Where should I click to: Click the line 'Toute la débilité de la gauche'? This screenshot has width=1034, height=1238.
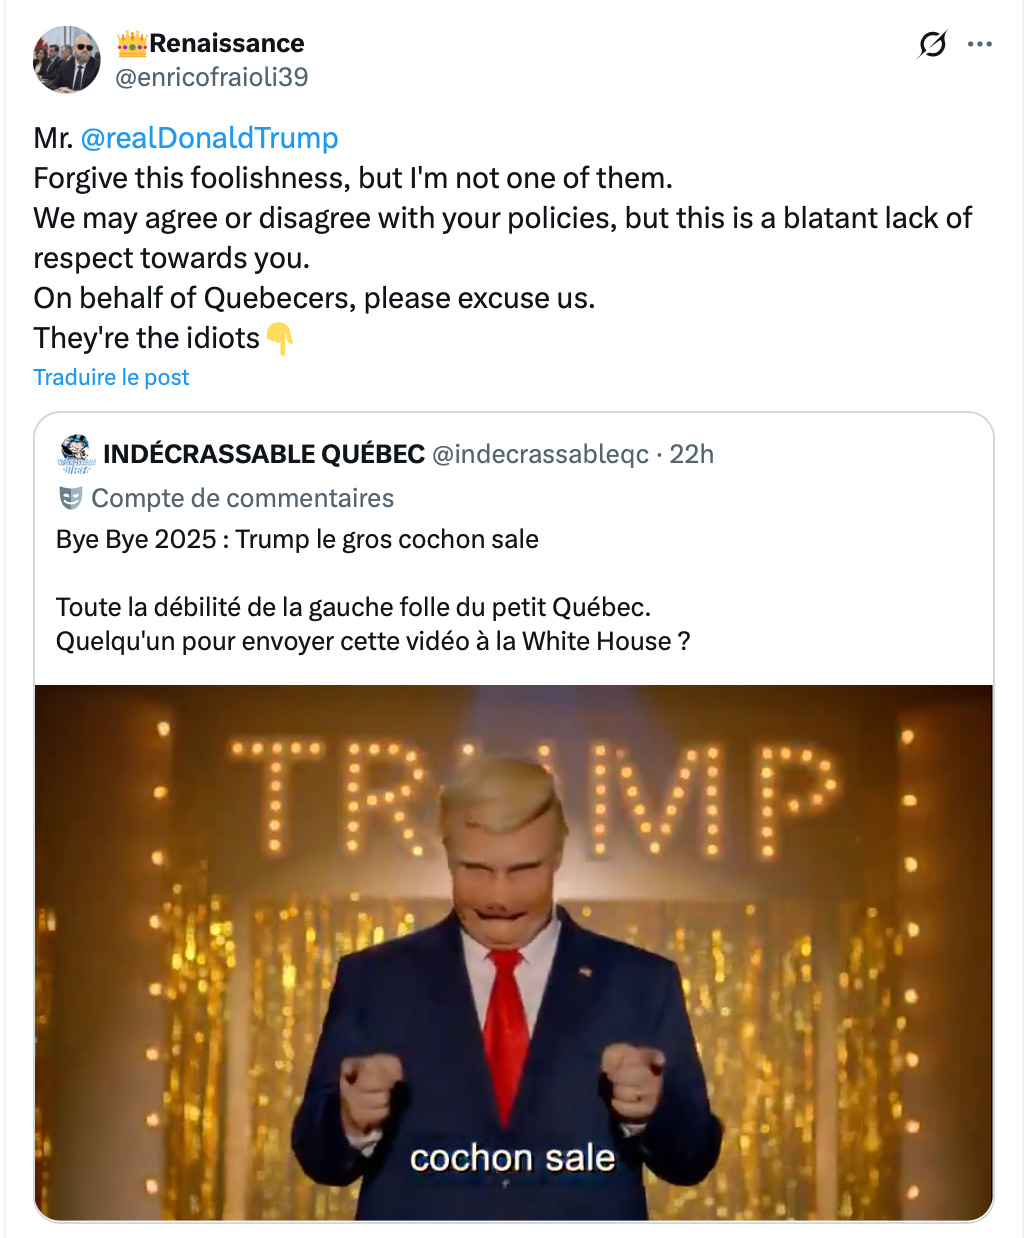pyautogui.click(x=353, y=607)
